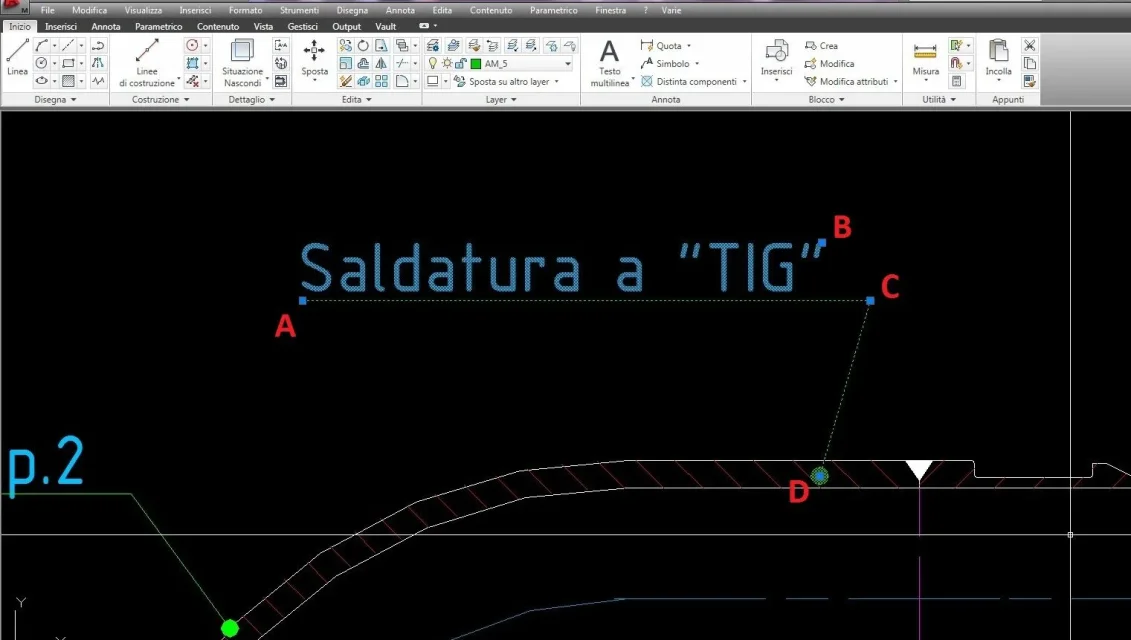
Task: Switch to the Gestisci ribbon tab
Action: [x=302, y=26]
